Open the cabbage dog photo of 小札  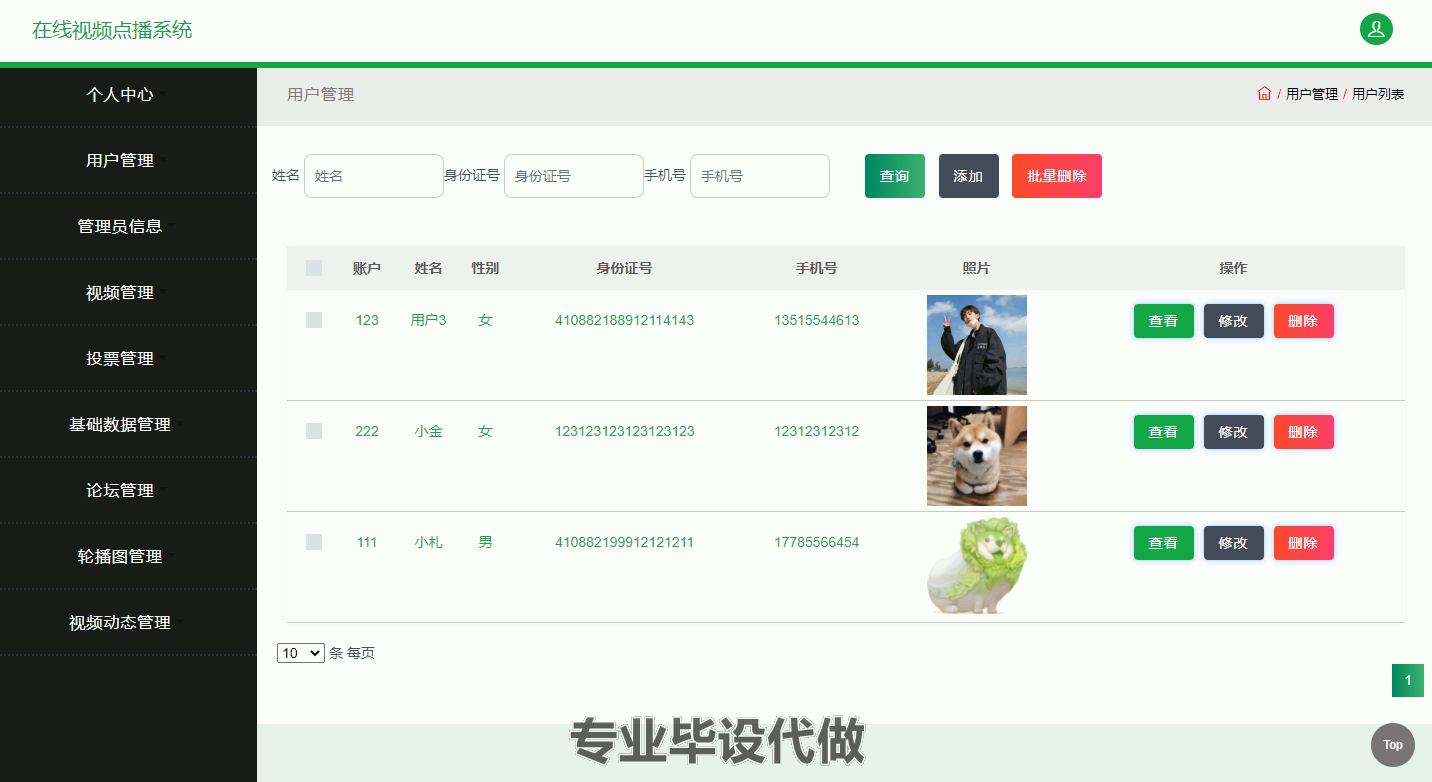click(977, 567)
